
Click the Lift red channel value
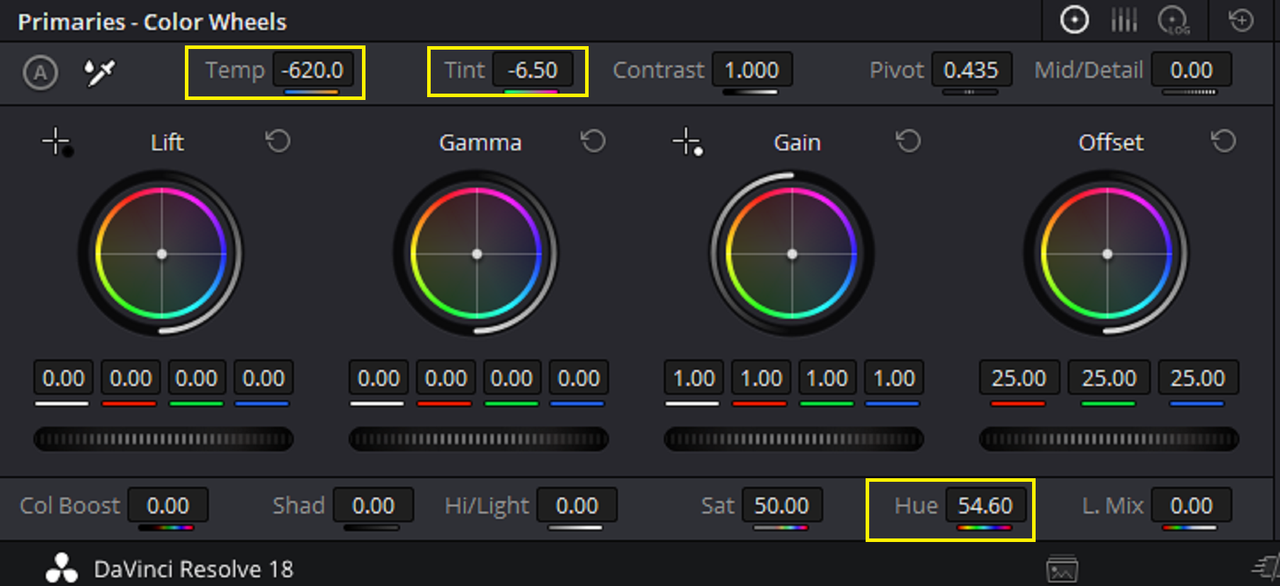pyautogui.click(x=131, y=379)
